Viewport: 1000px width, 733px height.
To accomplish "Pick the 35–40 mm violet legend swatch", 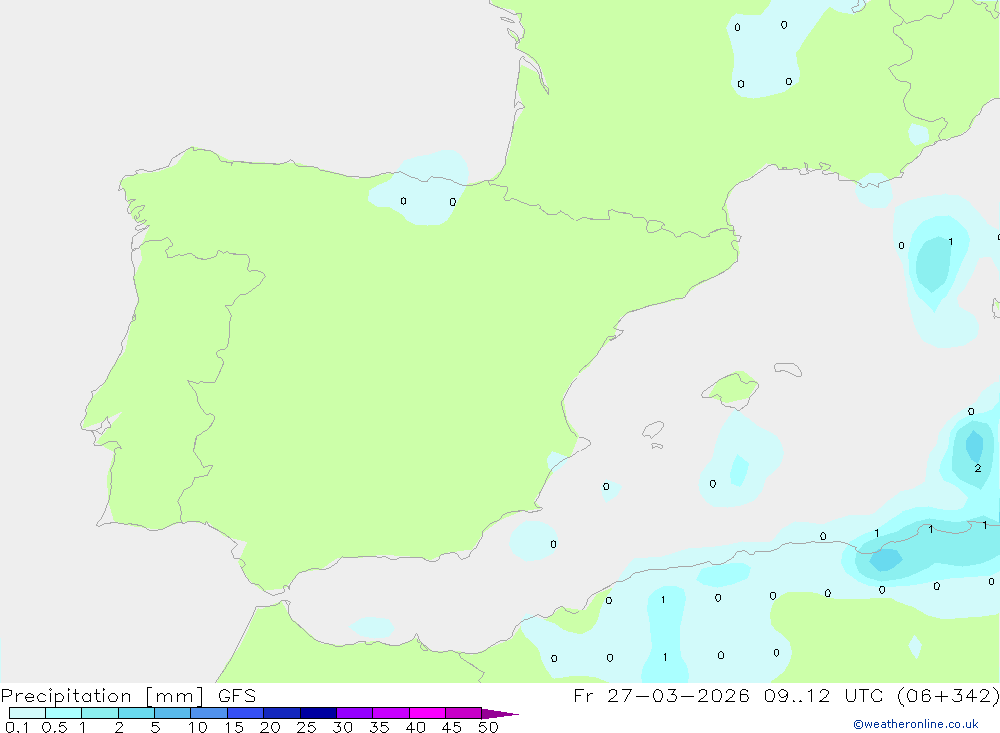I will click(x=390, y=713).
